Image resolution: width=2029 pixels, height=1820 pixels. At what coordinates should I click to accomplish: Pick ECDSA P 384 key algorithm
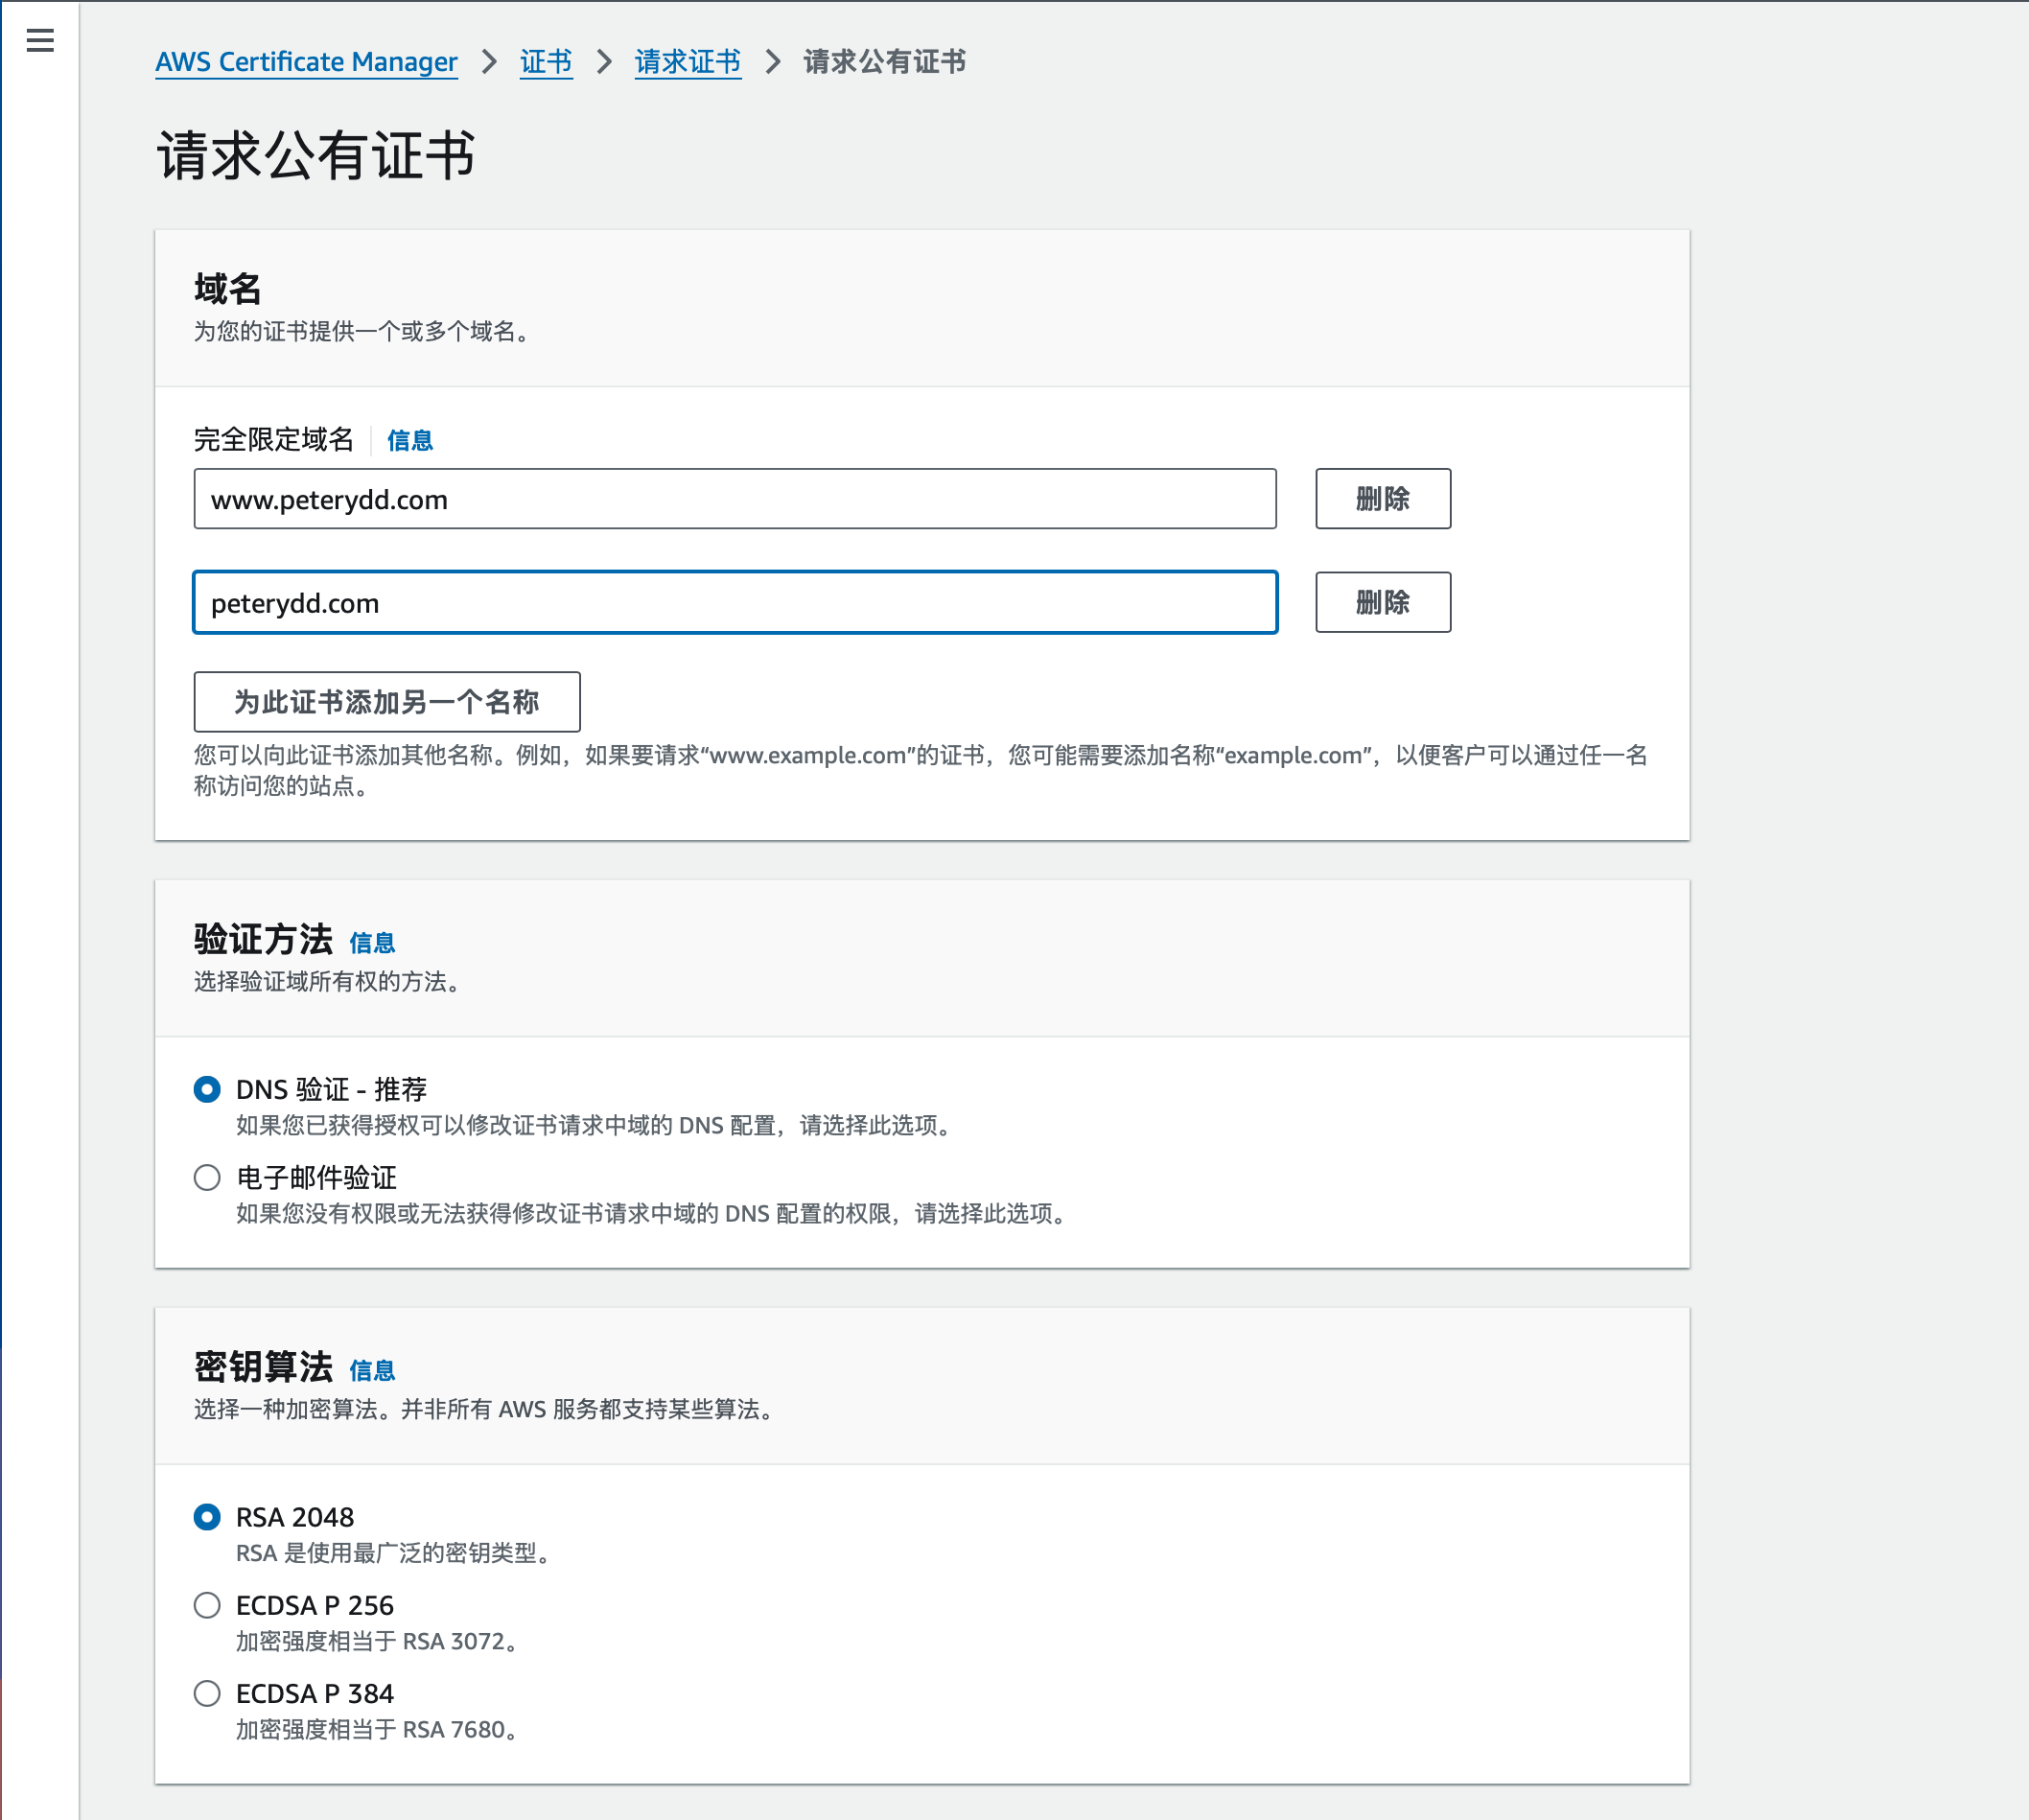point(207,1693)
